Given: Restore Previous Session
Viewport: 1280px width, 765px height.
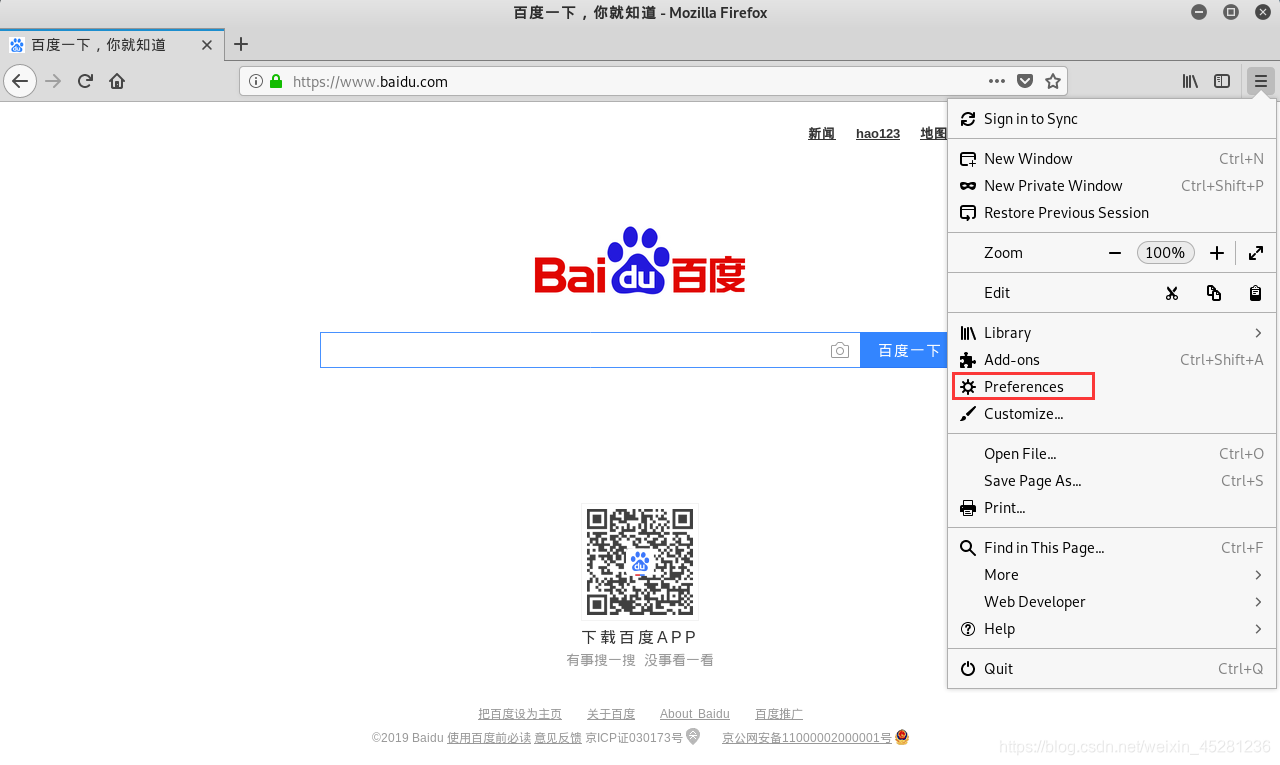Looking at the screenshot, I should pyautogui.click(x=1112, y=213).
